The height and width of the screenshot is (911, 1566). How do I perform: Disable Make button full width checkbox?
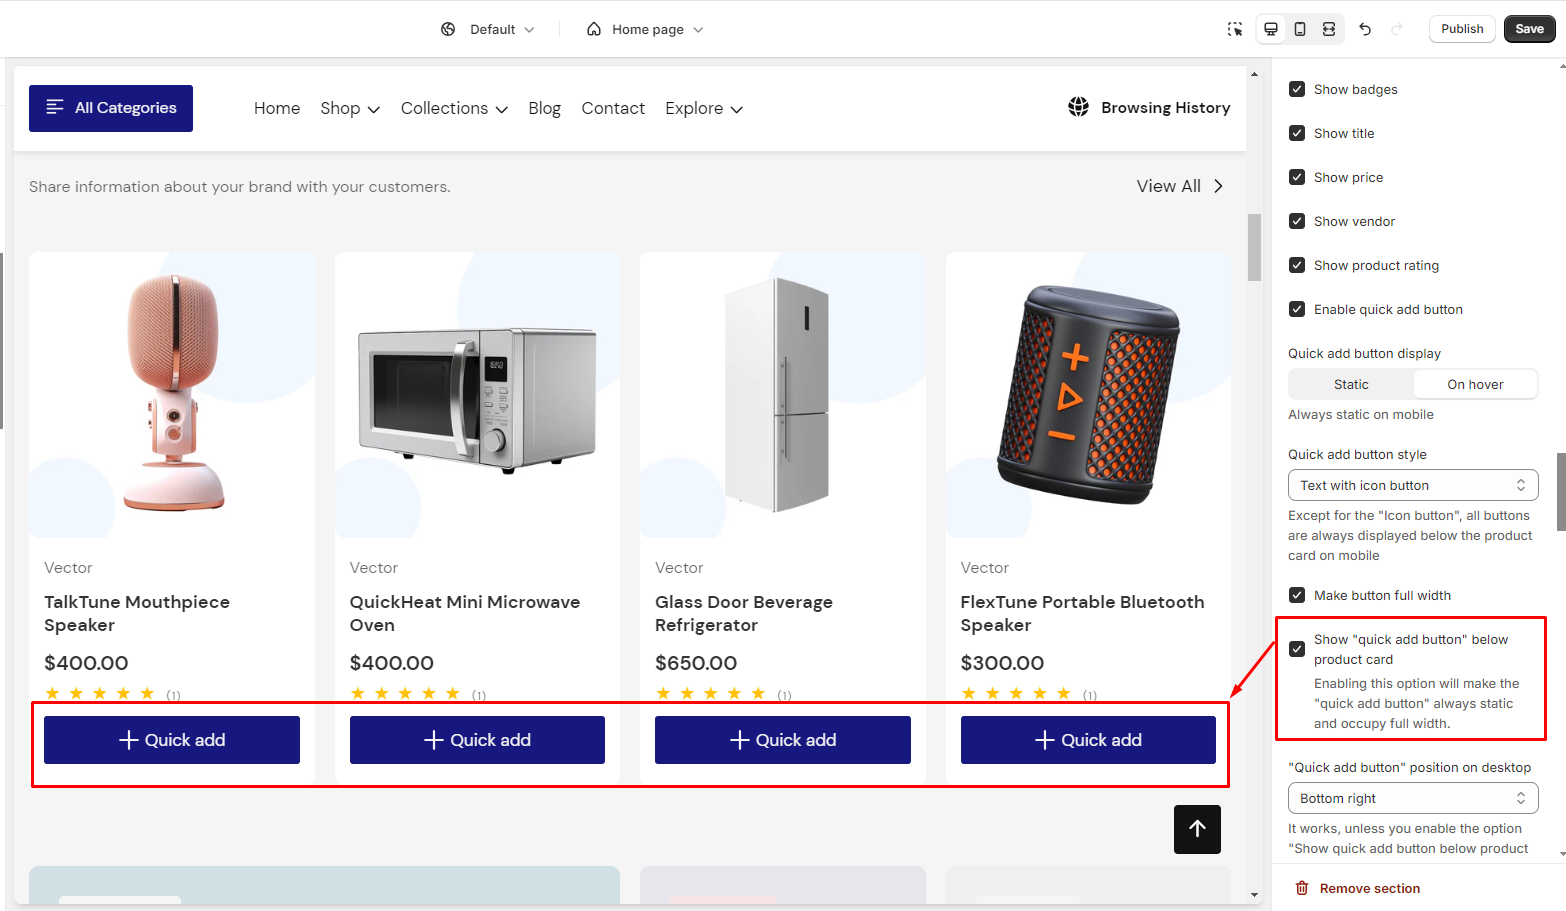[1297, 595]
